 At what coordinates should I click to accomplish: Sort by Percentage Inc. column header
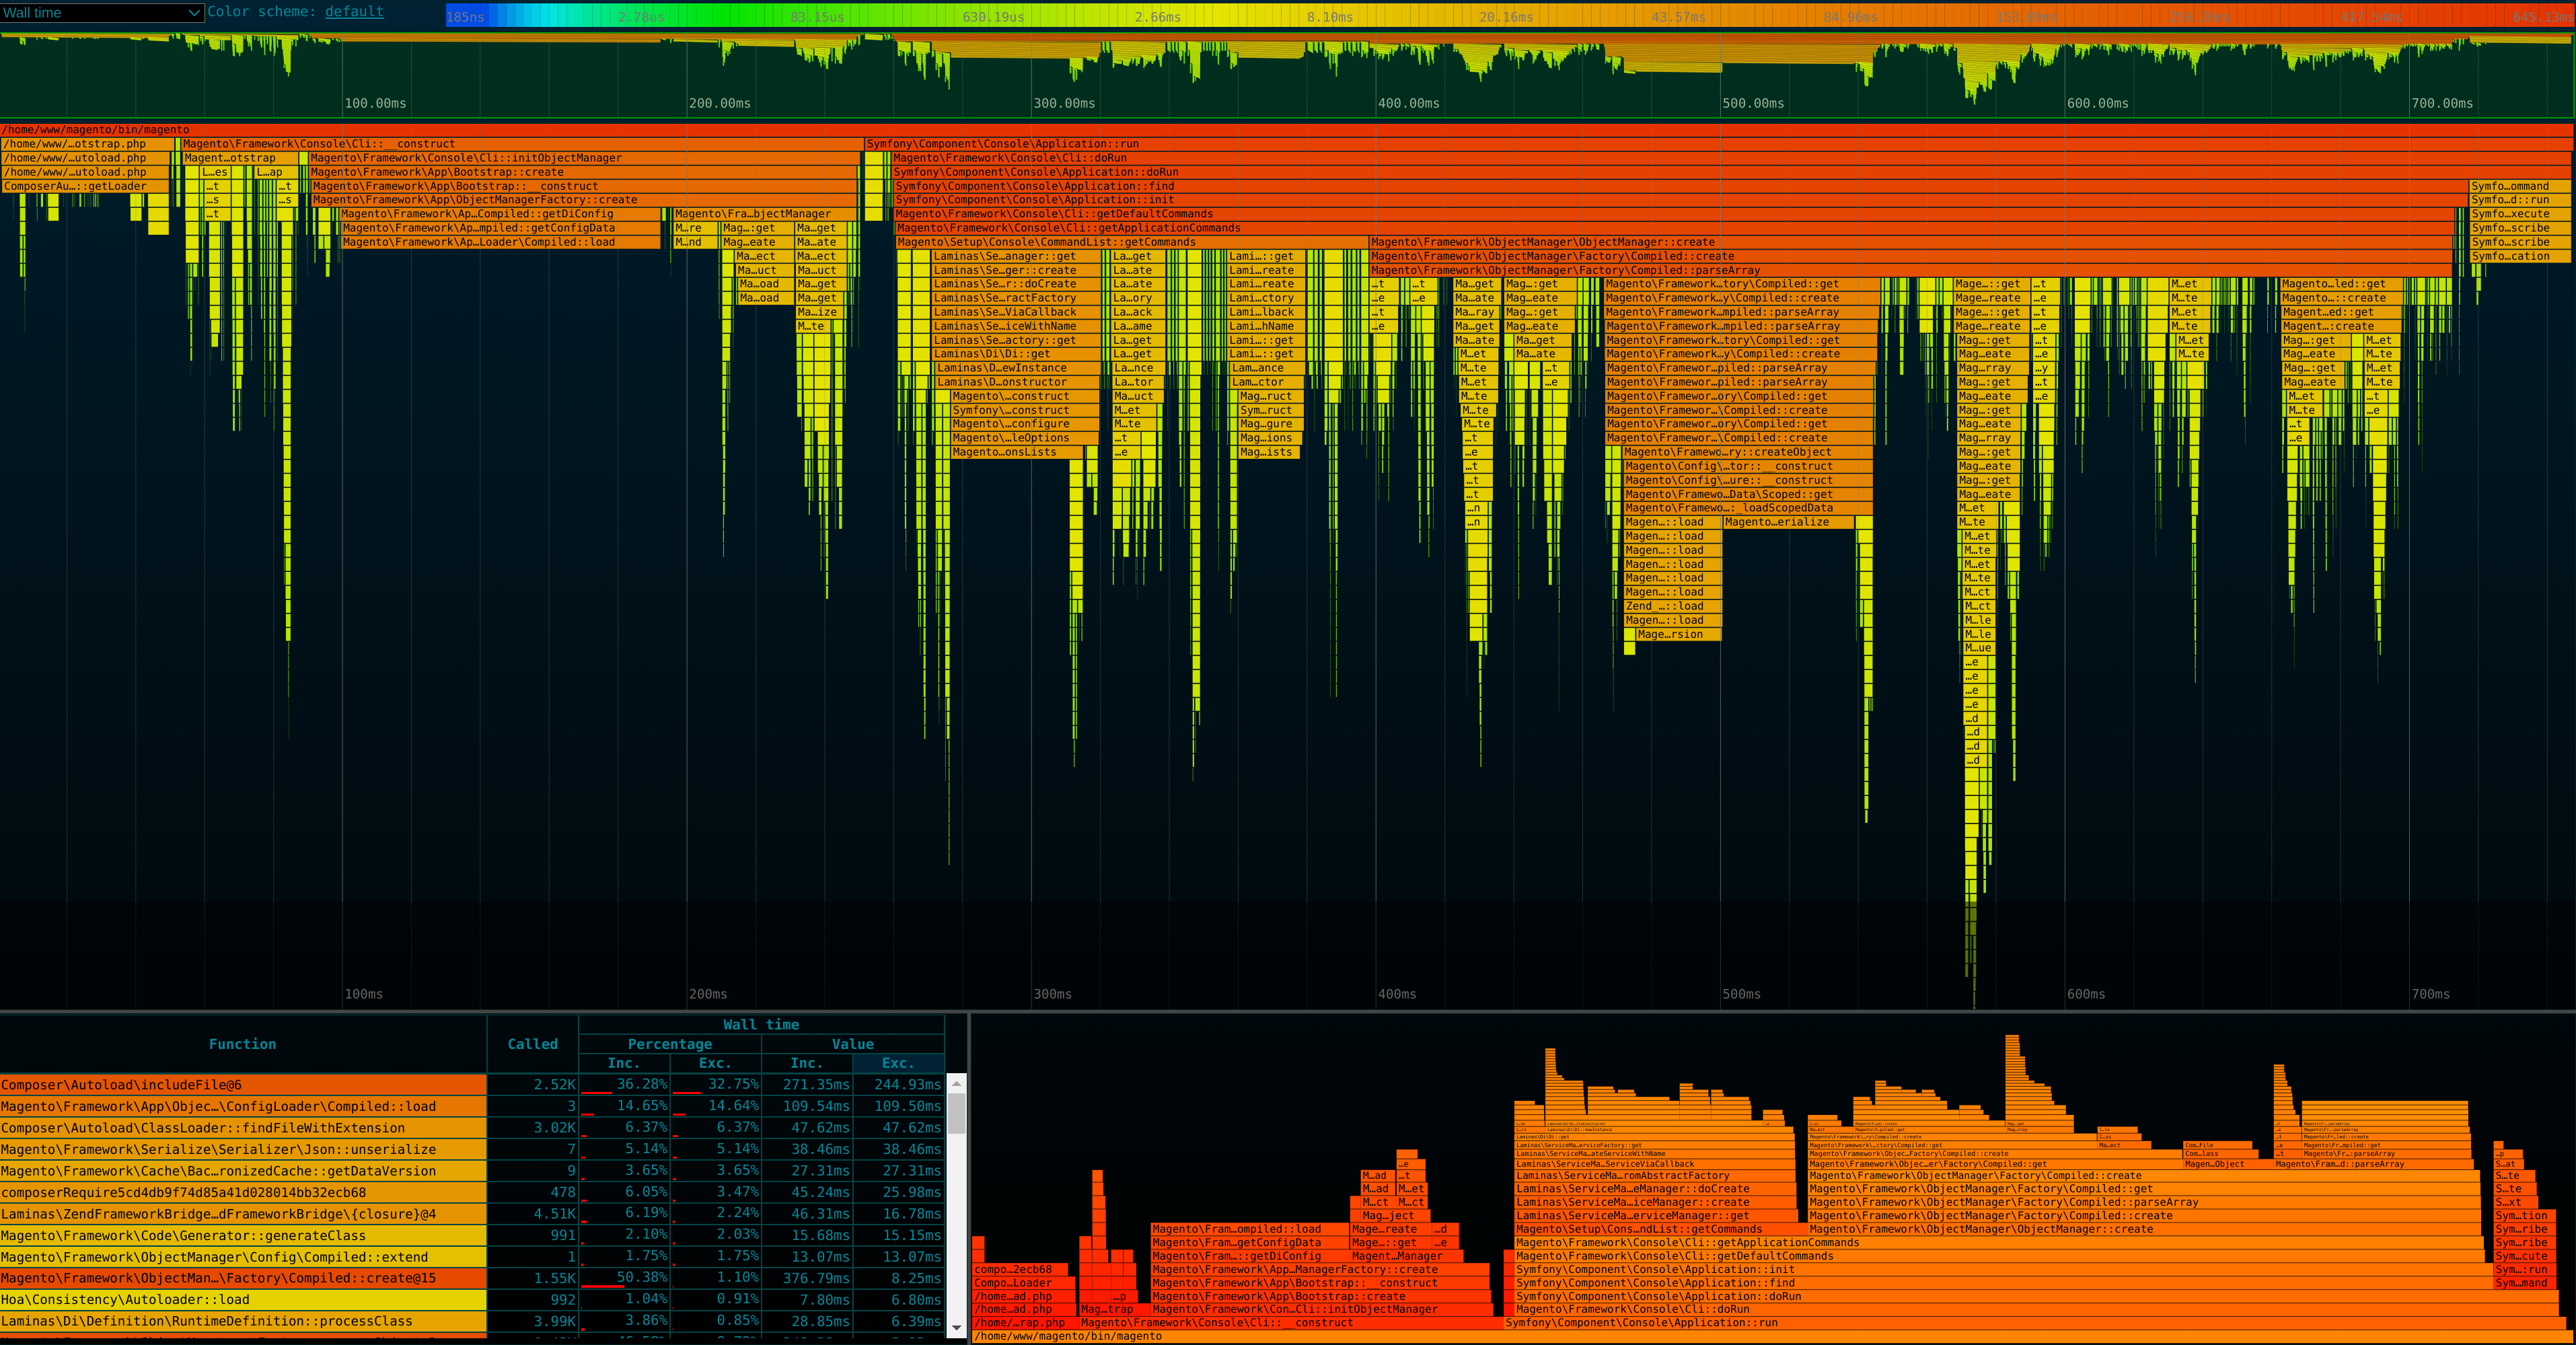pyautogui.click(x=623, y=1063)
